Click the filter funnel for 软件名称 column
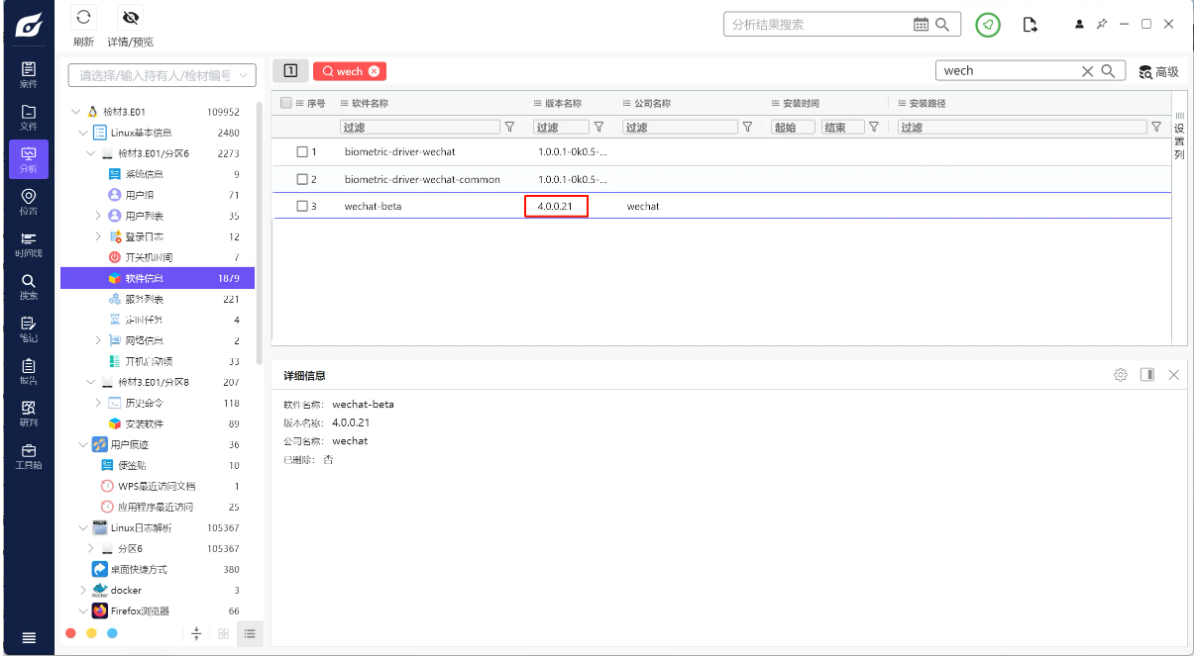 (x=510, y=127)
